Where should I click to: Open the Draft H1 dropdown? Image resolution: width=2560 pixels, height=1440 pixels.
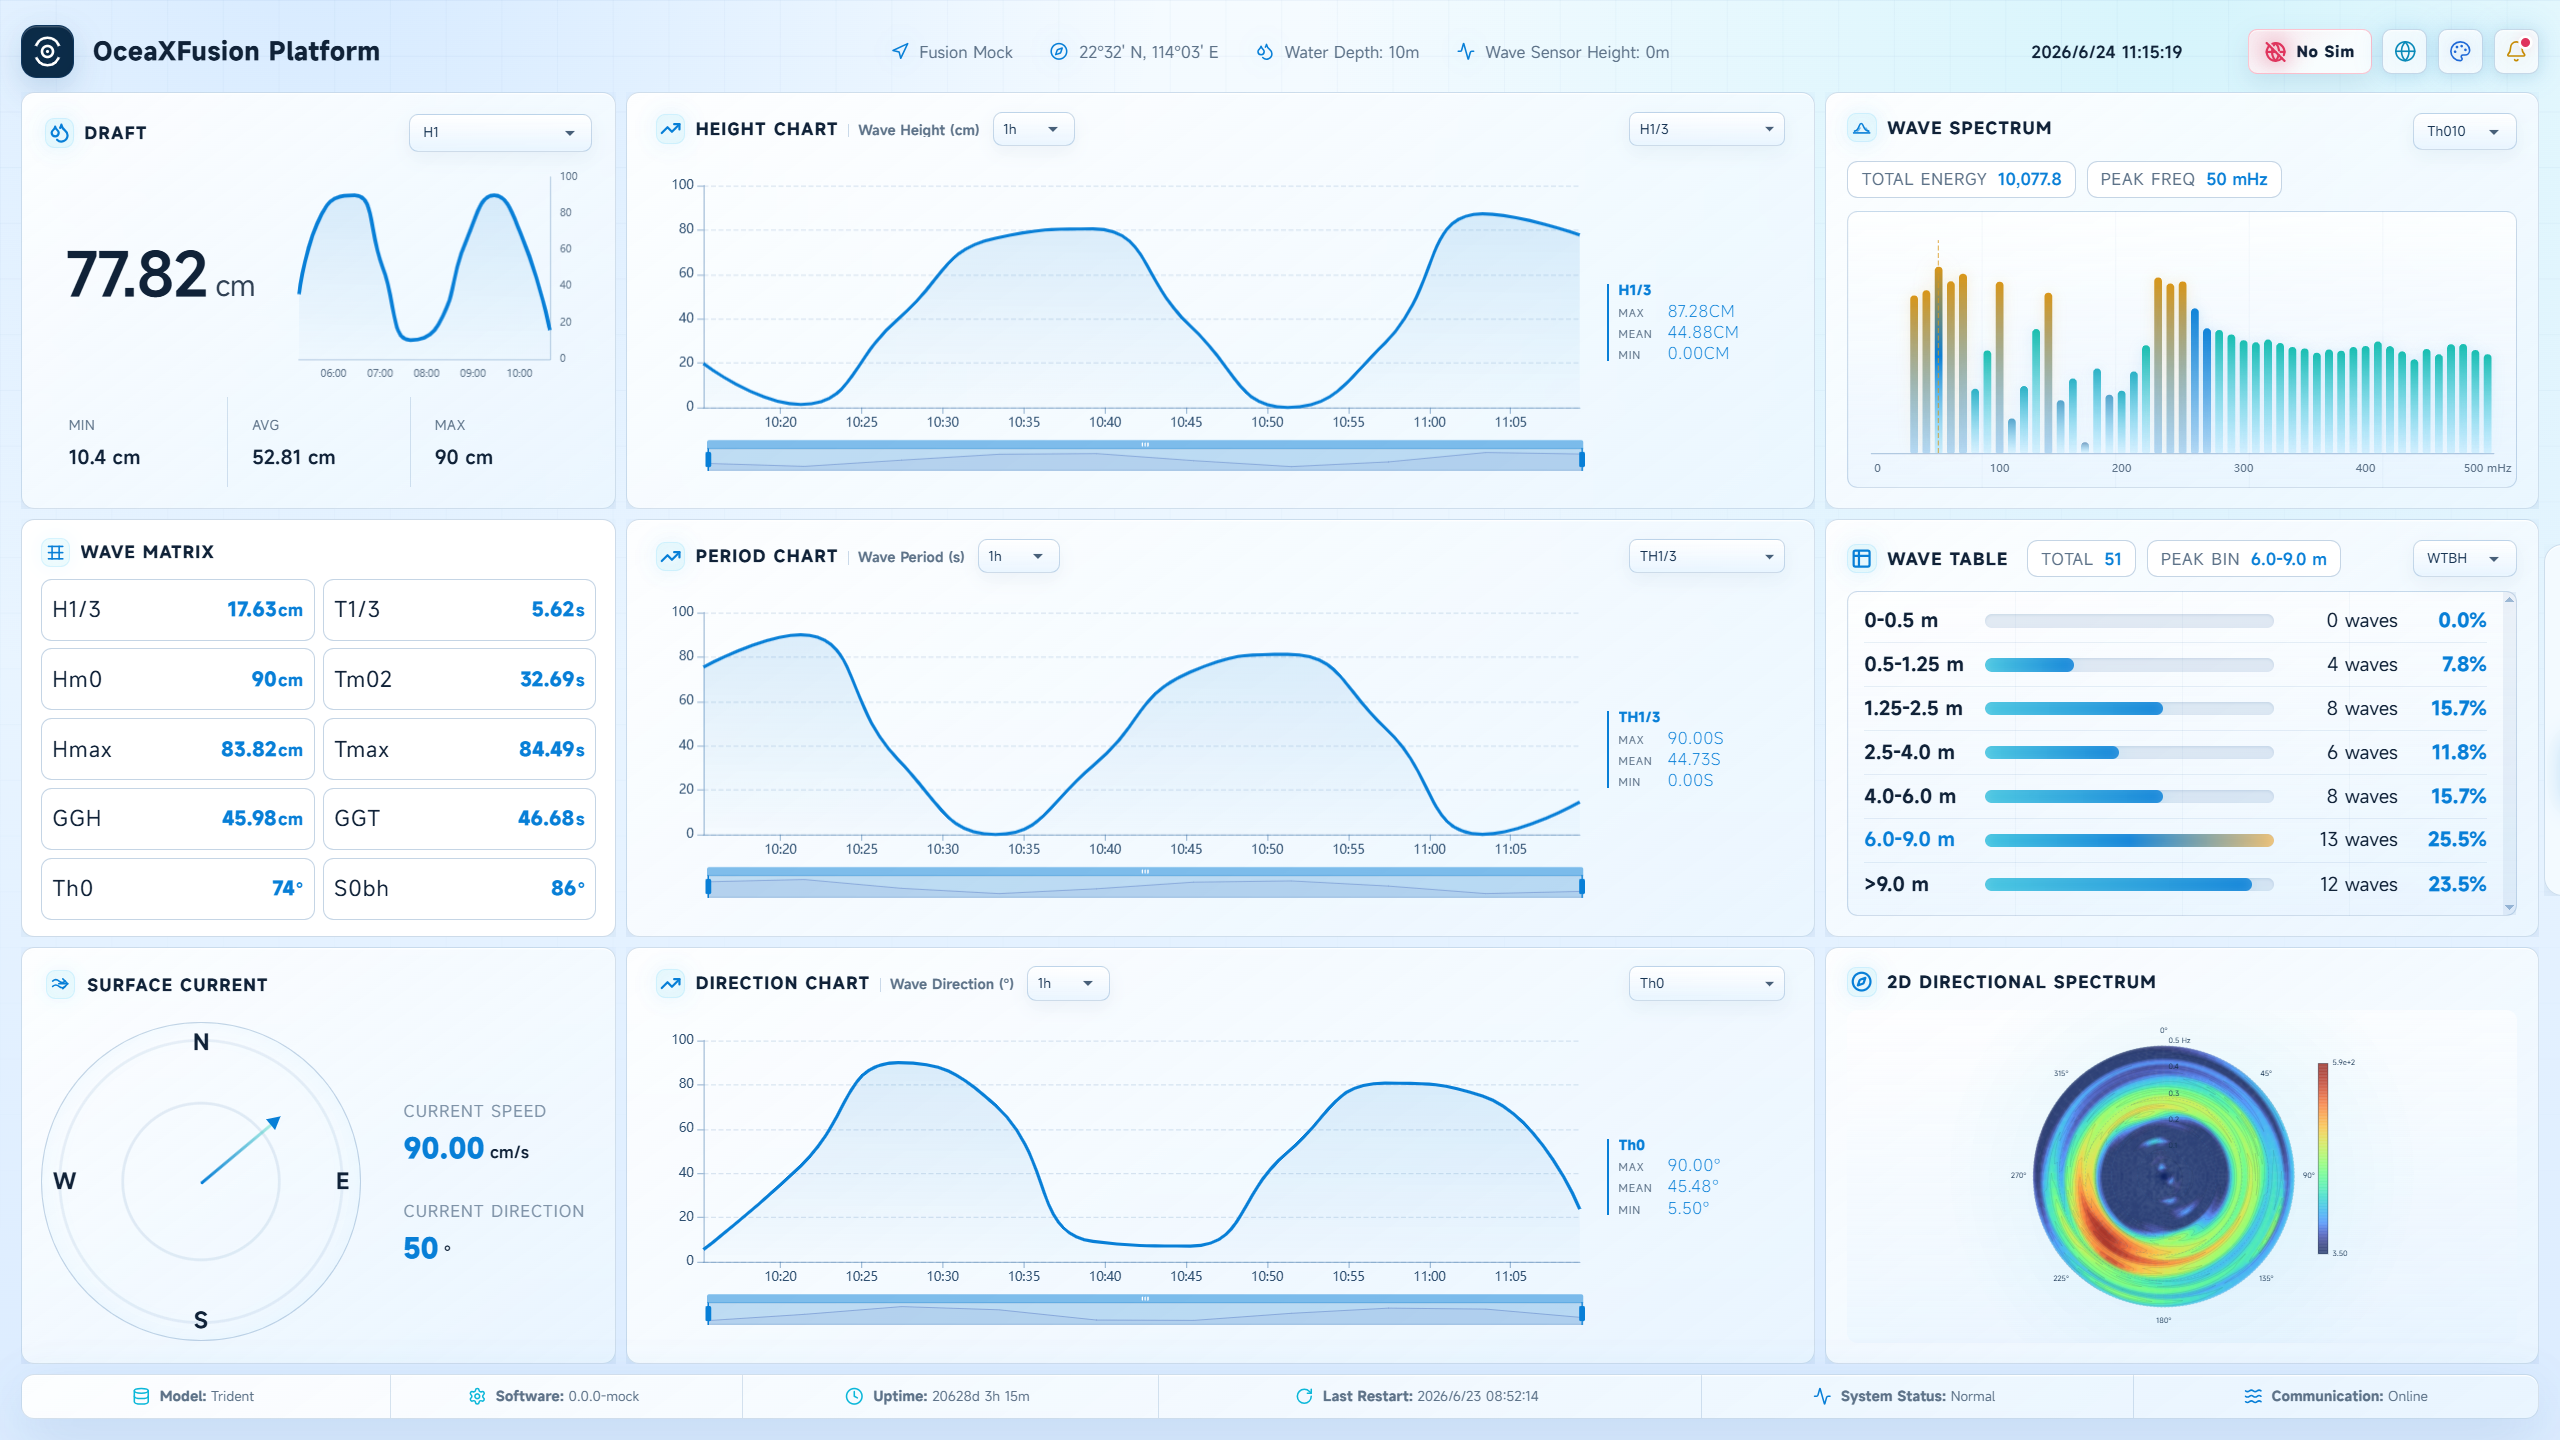point(499,132)
